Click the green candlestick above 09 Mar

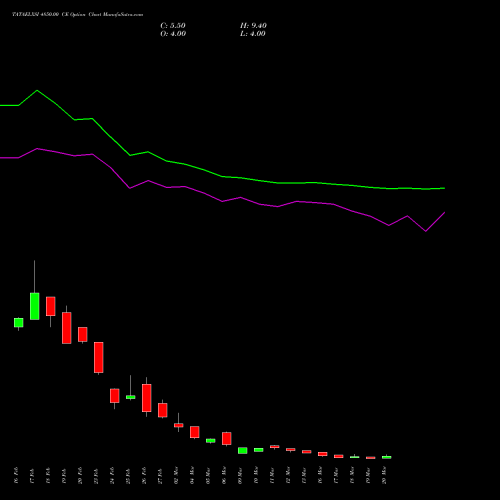click(243, 450)
